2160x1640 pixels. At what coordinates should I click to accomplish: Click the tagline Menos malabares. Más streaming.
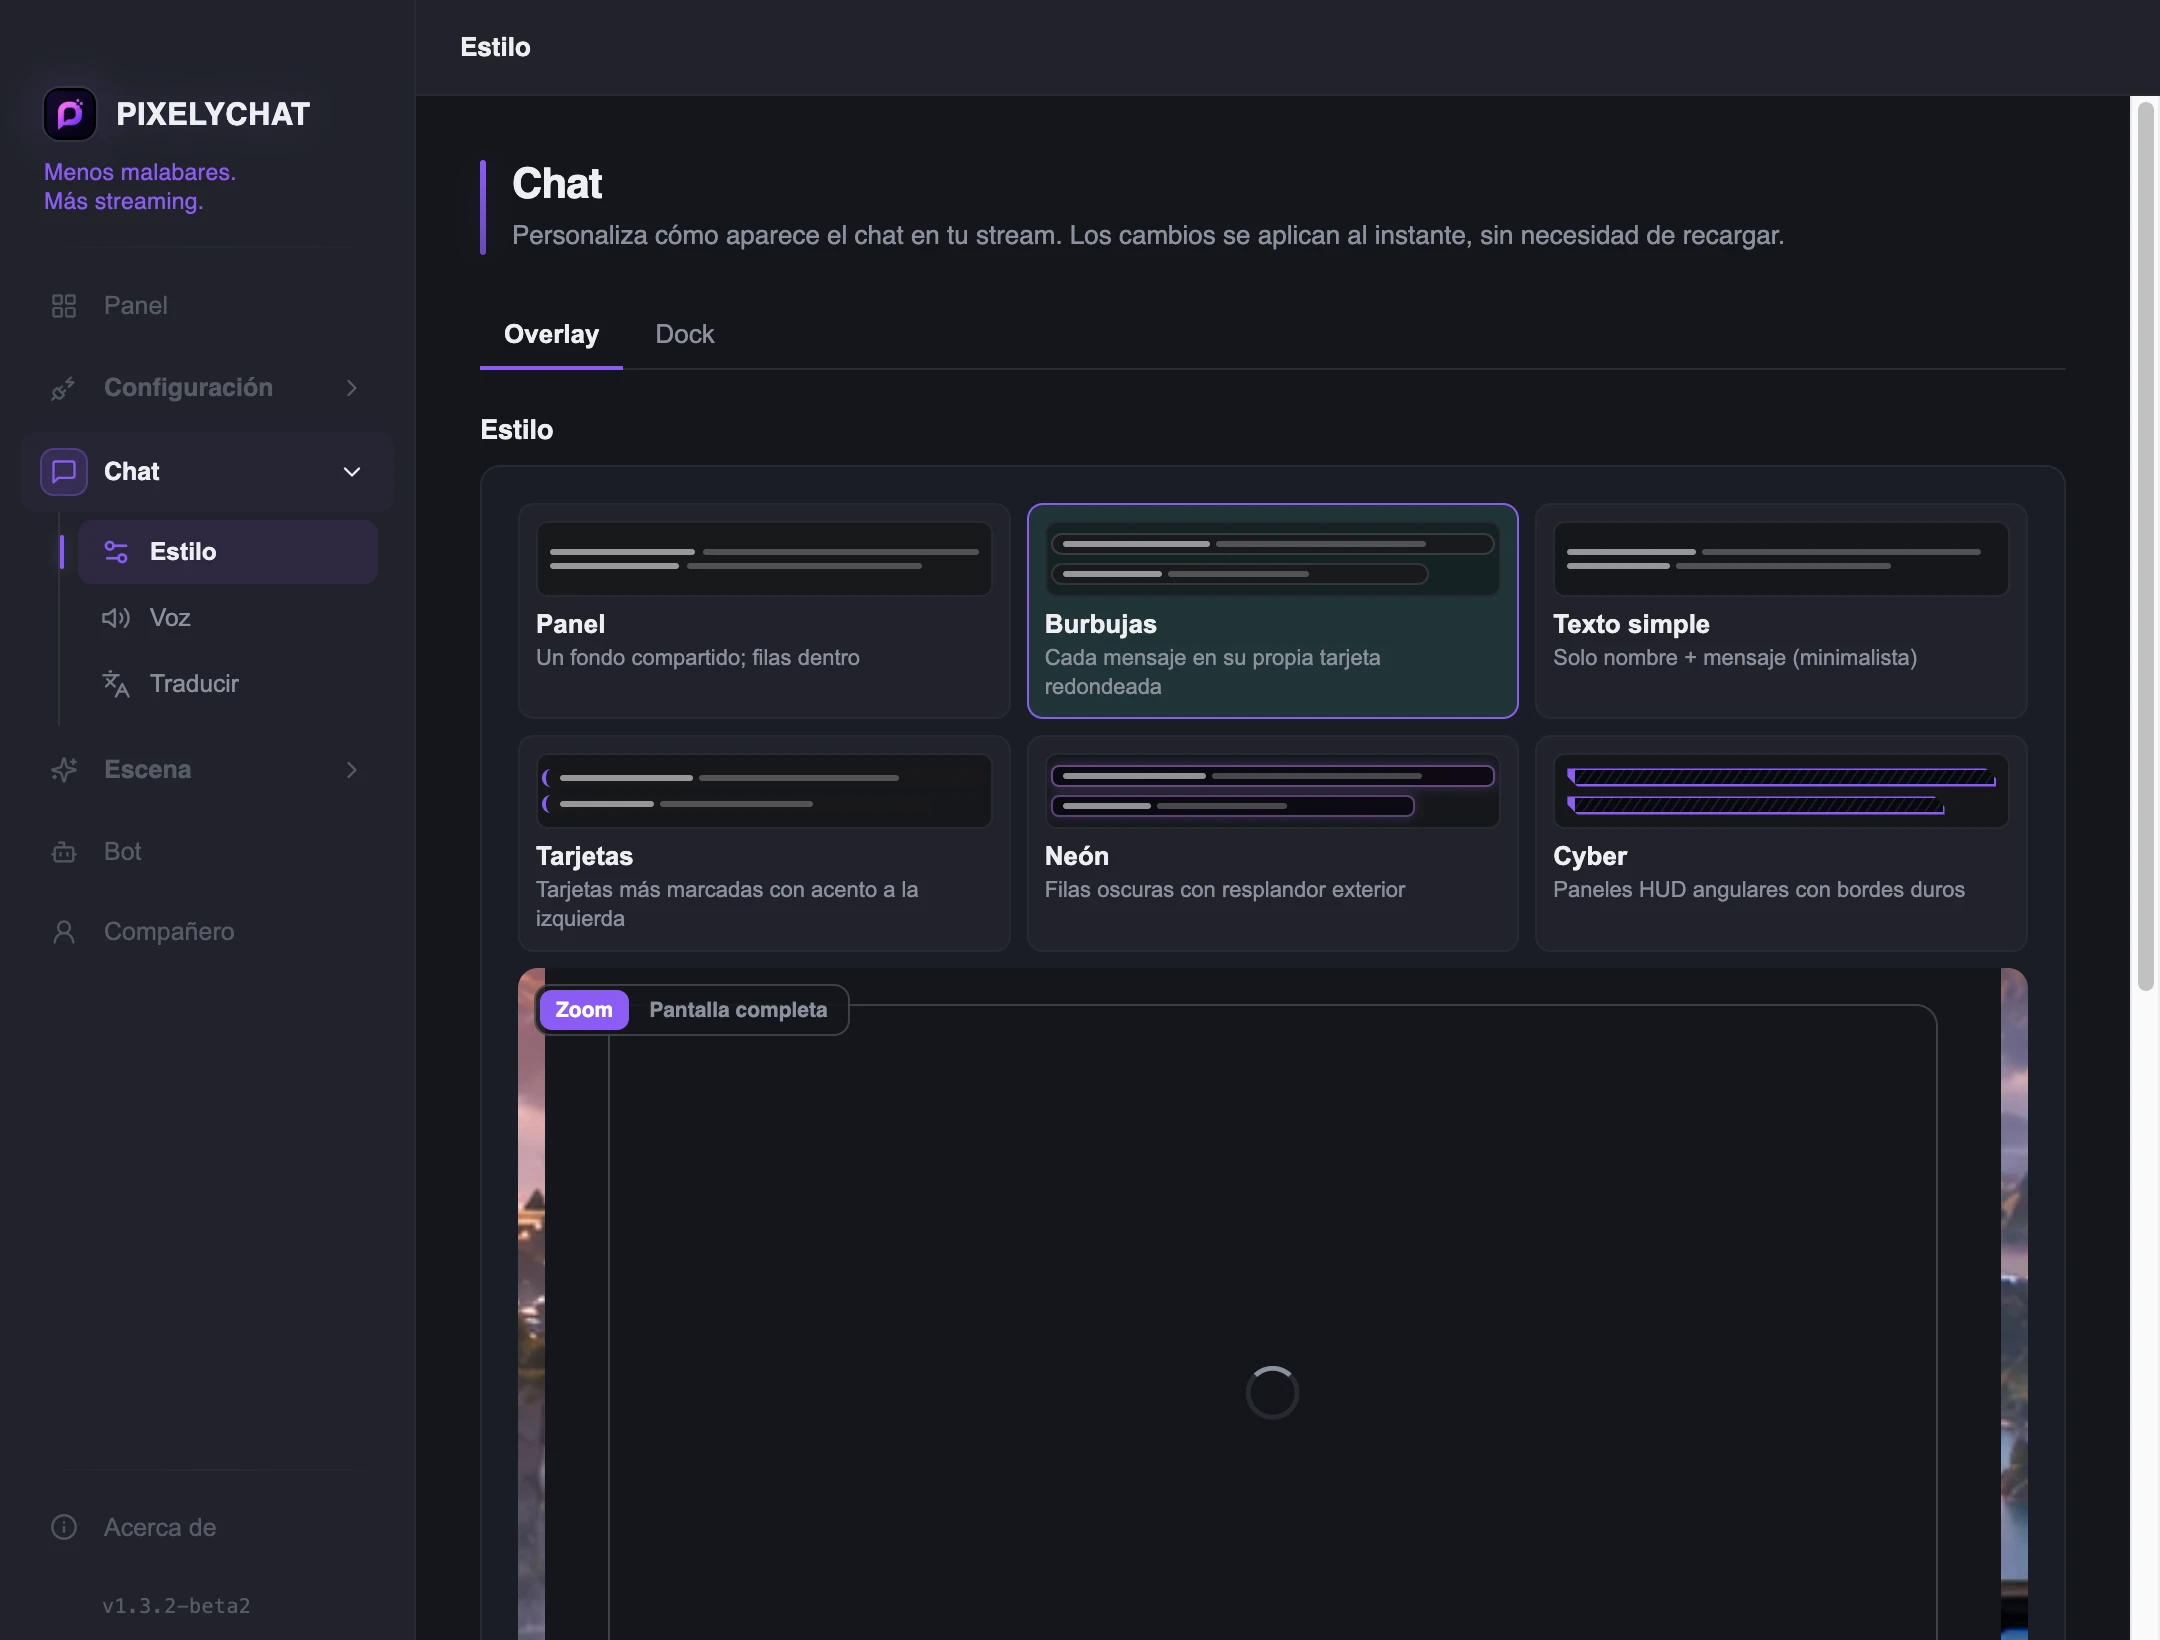tap(140, 187)
